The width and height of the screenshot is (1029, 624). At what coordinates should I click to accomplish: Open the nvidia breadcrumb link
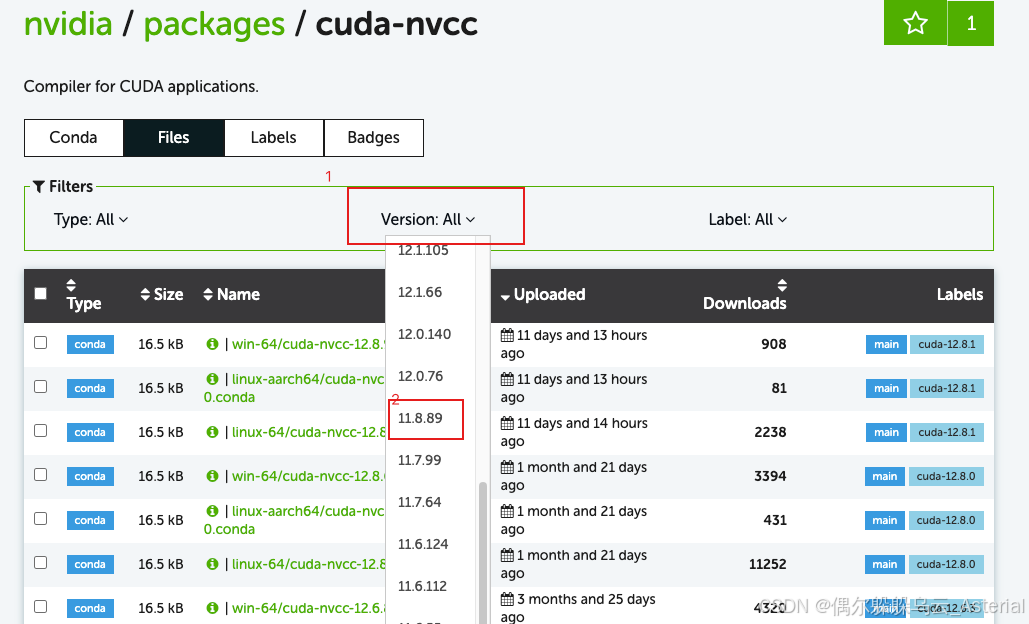pos(68,24)
